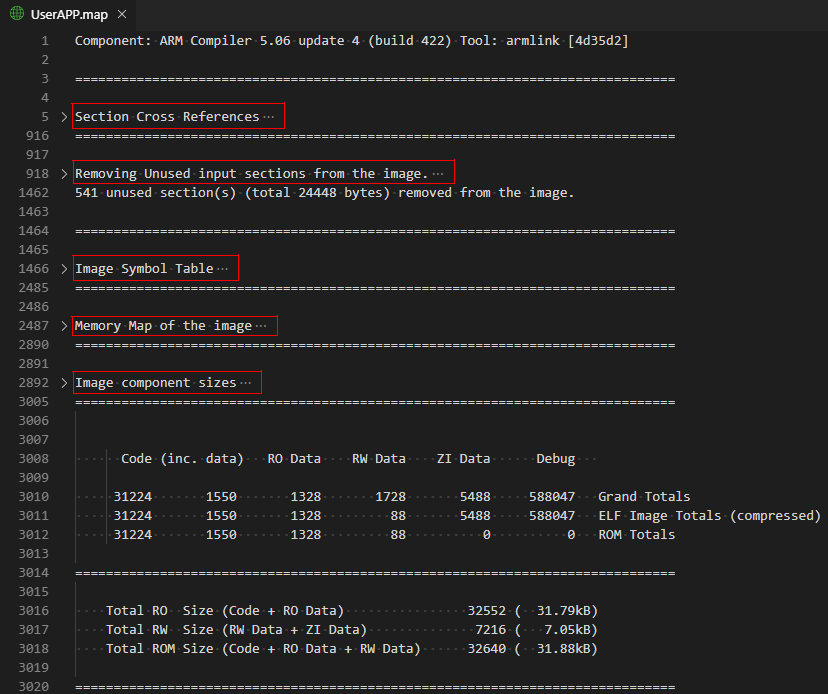Click the 31.88kB value

coord(563,649)
